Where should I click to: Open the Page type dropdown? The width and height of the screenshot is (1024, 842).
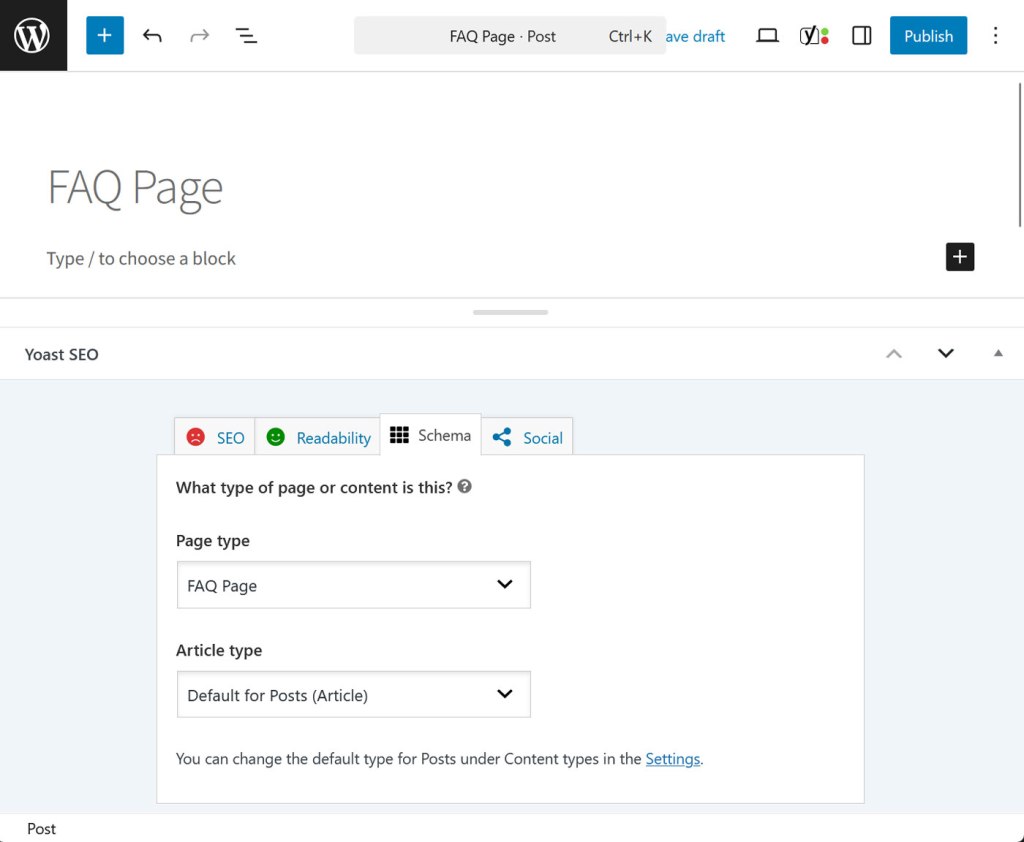click(x=353, y=585)
